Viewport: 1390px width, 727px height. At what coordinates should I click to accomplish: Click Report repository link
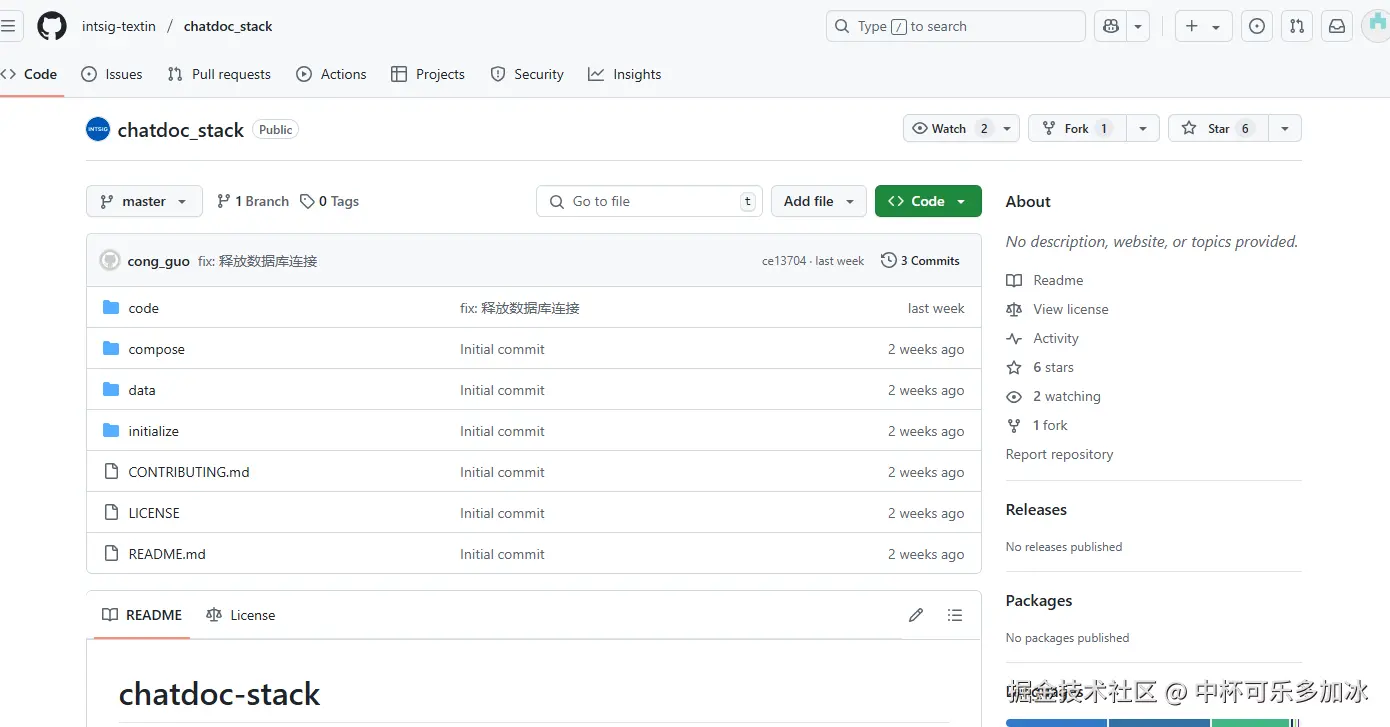tap(1059, 454)
